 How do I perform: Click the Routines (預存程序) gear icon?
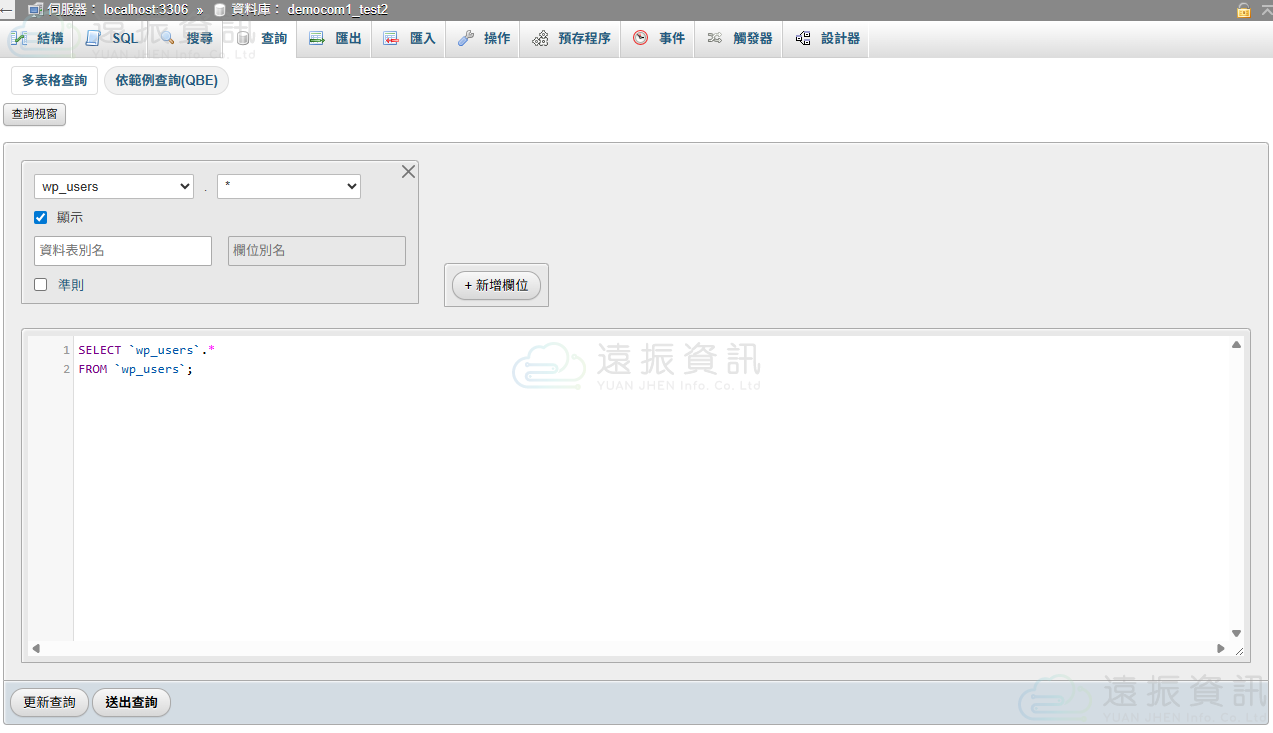(x=540, y=38)
